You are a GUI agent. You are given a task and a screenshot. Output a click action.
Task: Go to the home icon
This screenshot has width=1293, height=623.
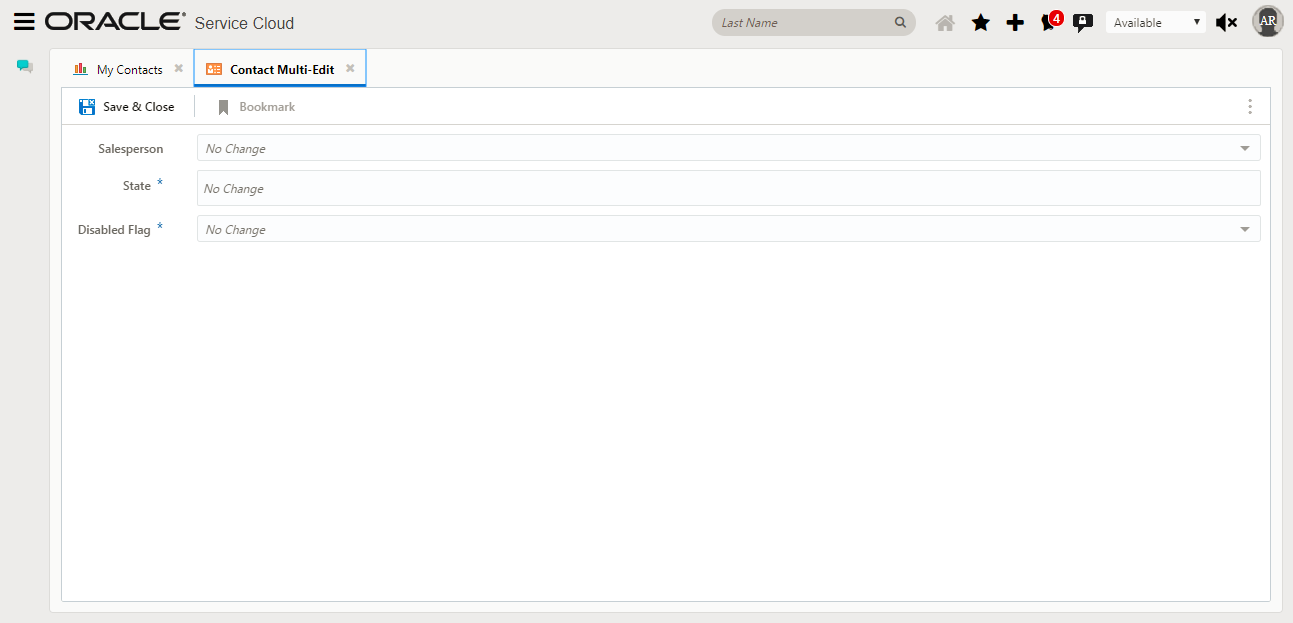[945, 22]
